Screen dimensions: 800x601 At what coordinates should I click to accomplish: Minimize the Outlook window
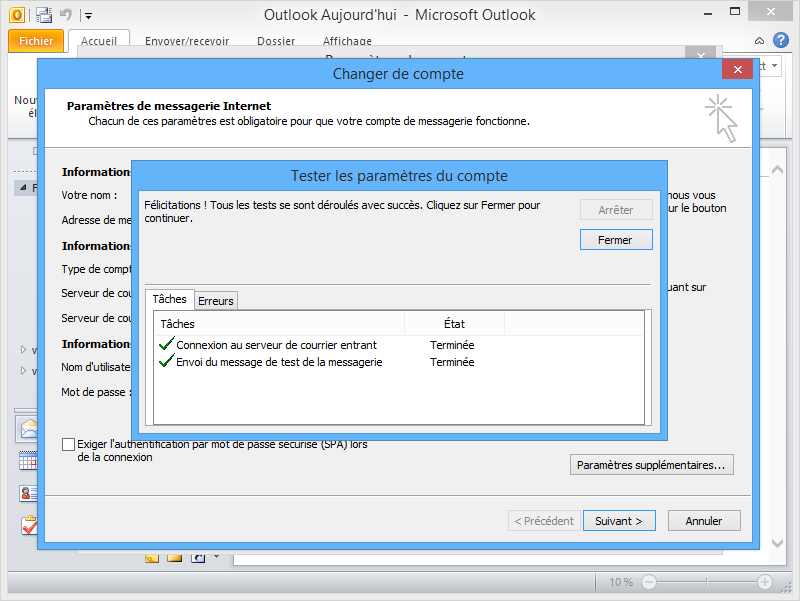[708, 14]
